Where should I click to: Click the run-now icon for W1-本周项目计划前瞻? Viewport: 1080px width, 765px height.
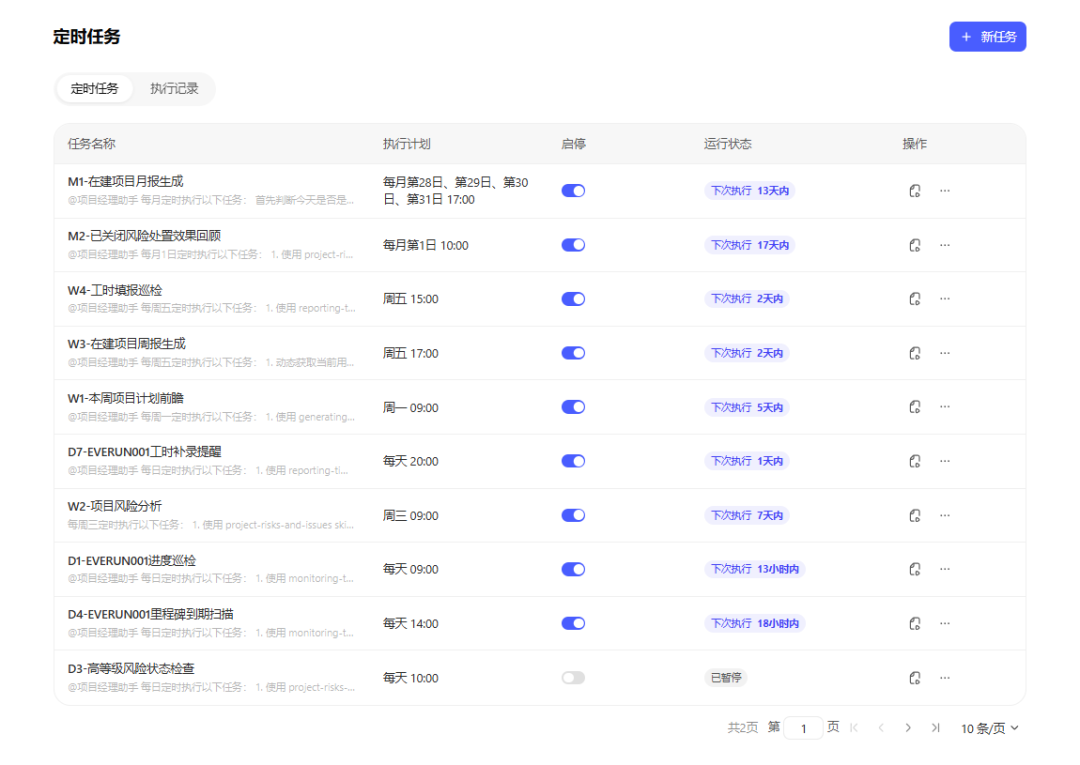coord(915,407)
